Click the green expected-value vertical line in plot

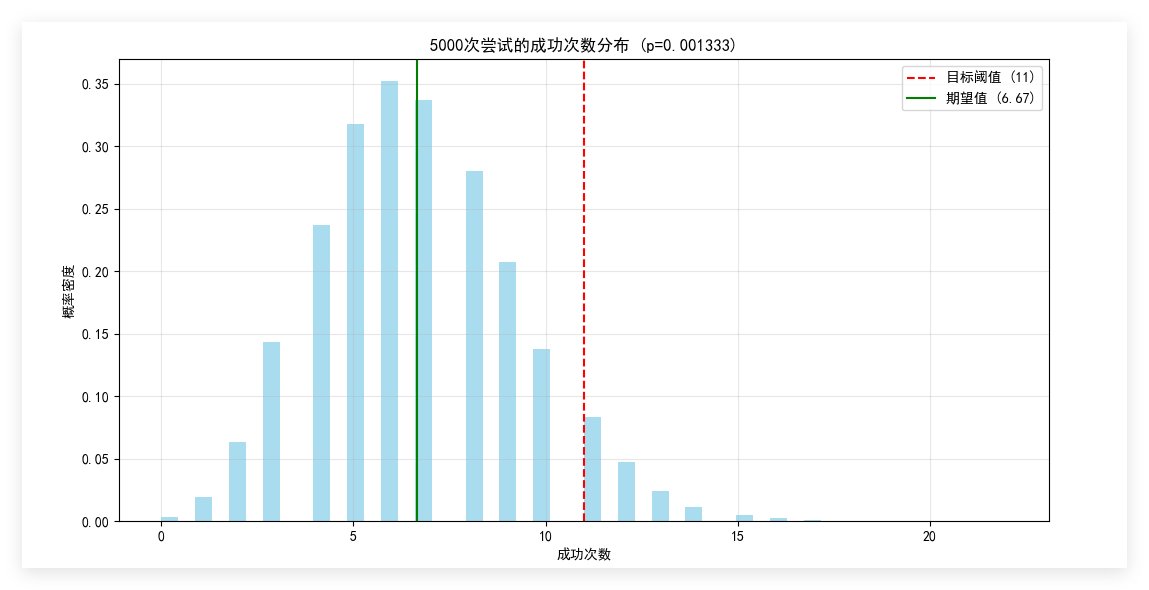417,290
